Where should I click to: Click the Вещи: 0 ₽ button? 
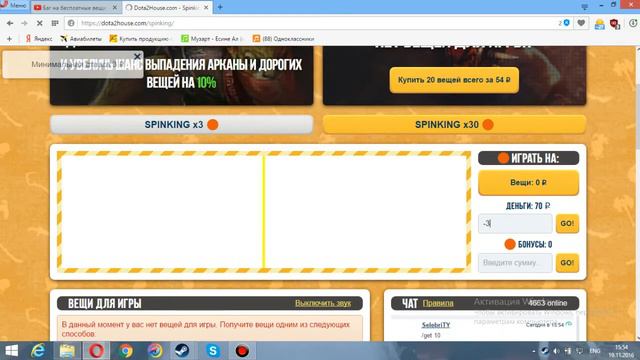(x=528, y=182)
